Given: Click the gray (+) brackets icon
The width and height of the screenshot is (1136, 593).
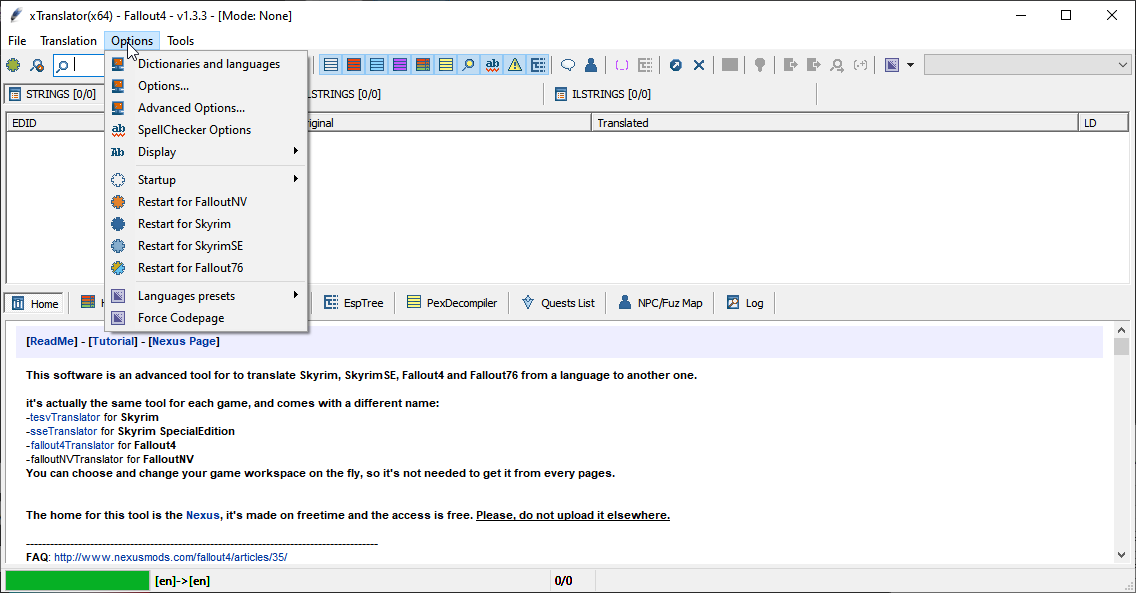Looking at the screenshot, I should click(x=860, y=65).
